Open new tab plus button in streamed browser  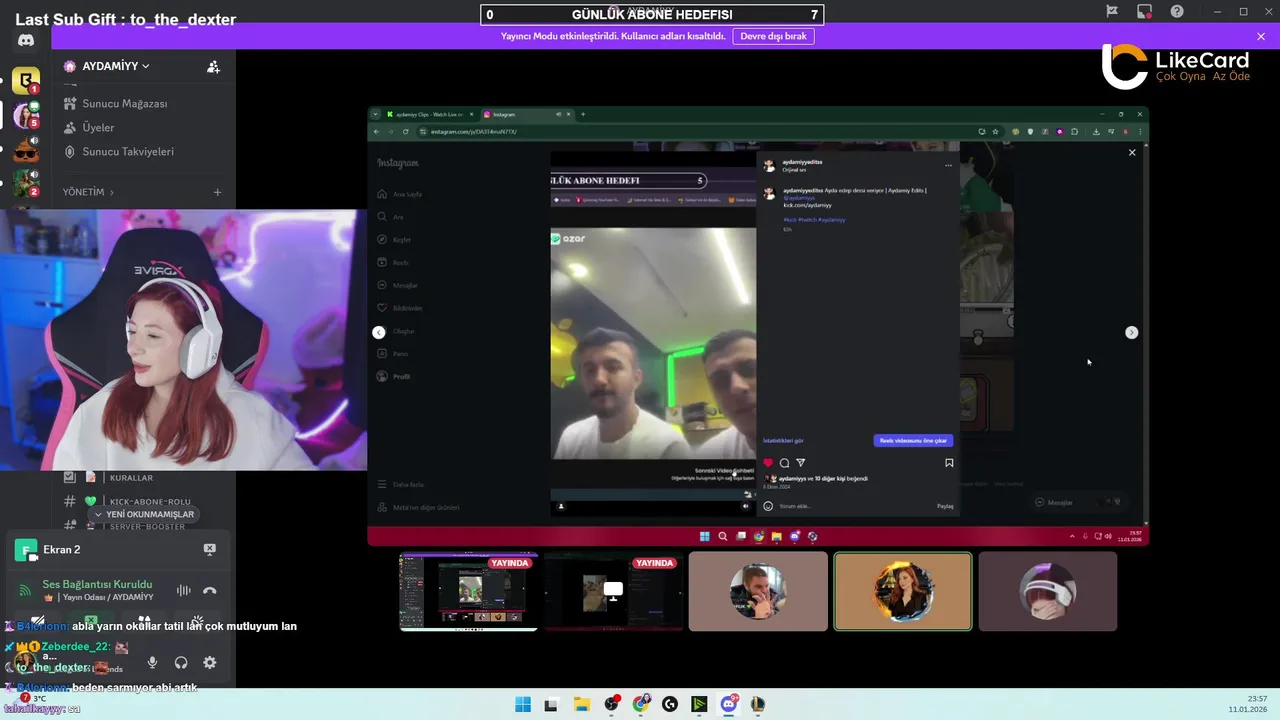[x=583, y=114]
